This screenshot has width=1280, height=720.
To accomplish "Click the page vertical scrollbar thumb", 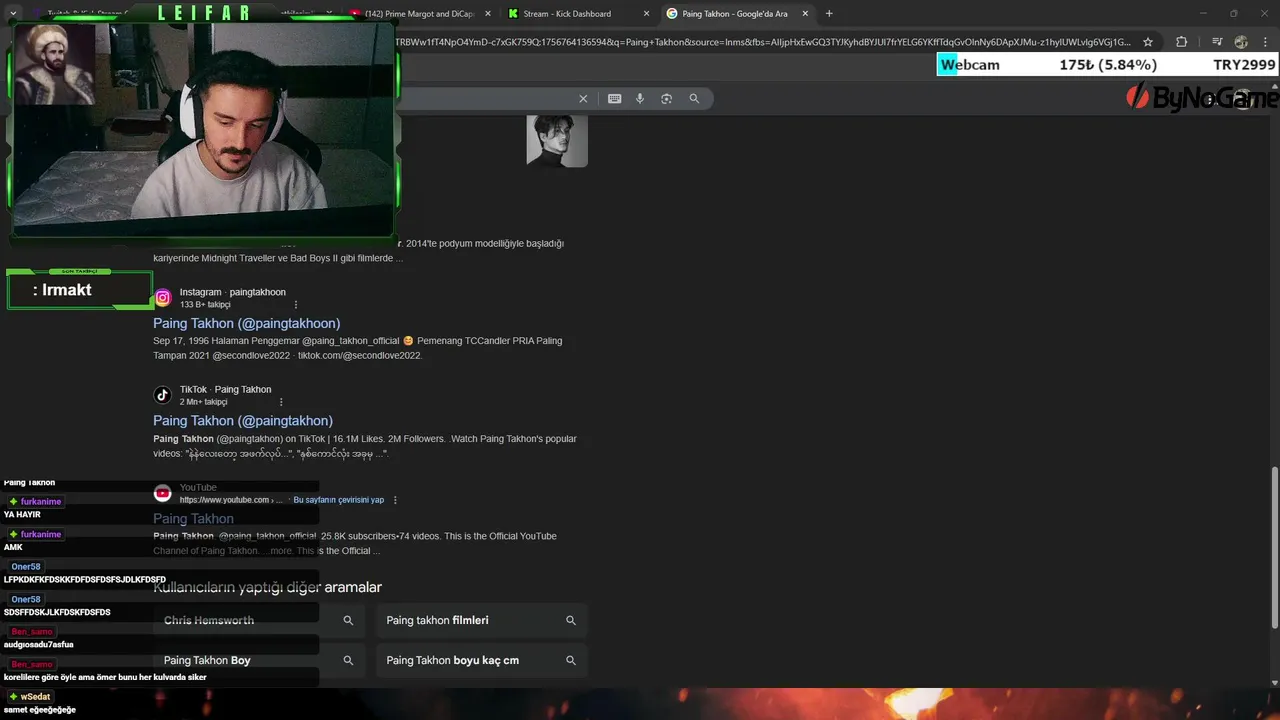I will pos(1274,548).
